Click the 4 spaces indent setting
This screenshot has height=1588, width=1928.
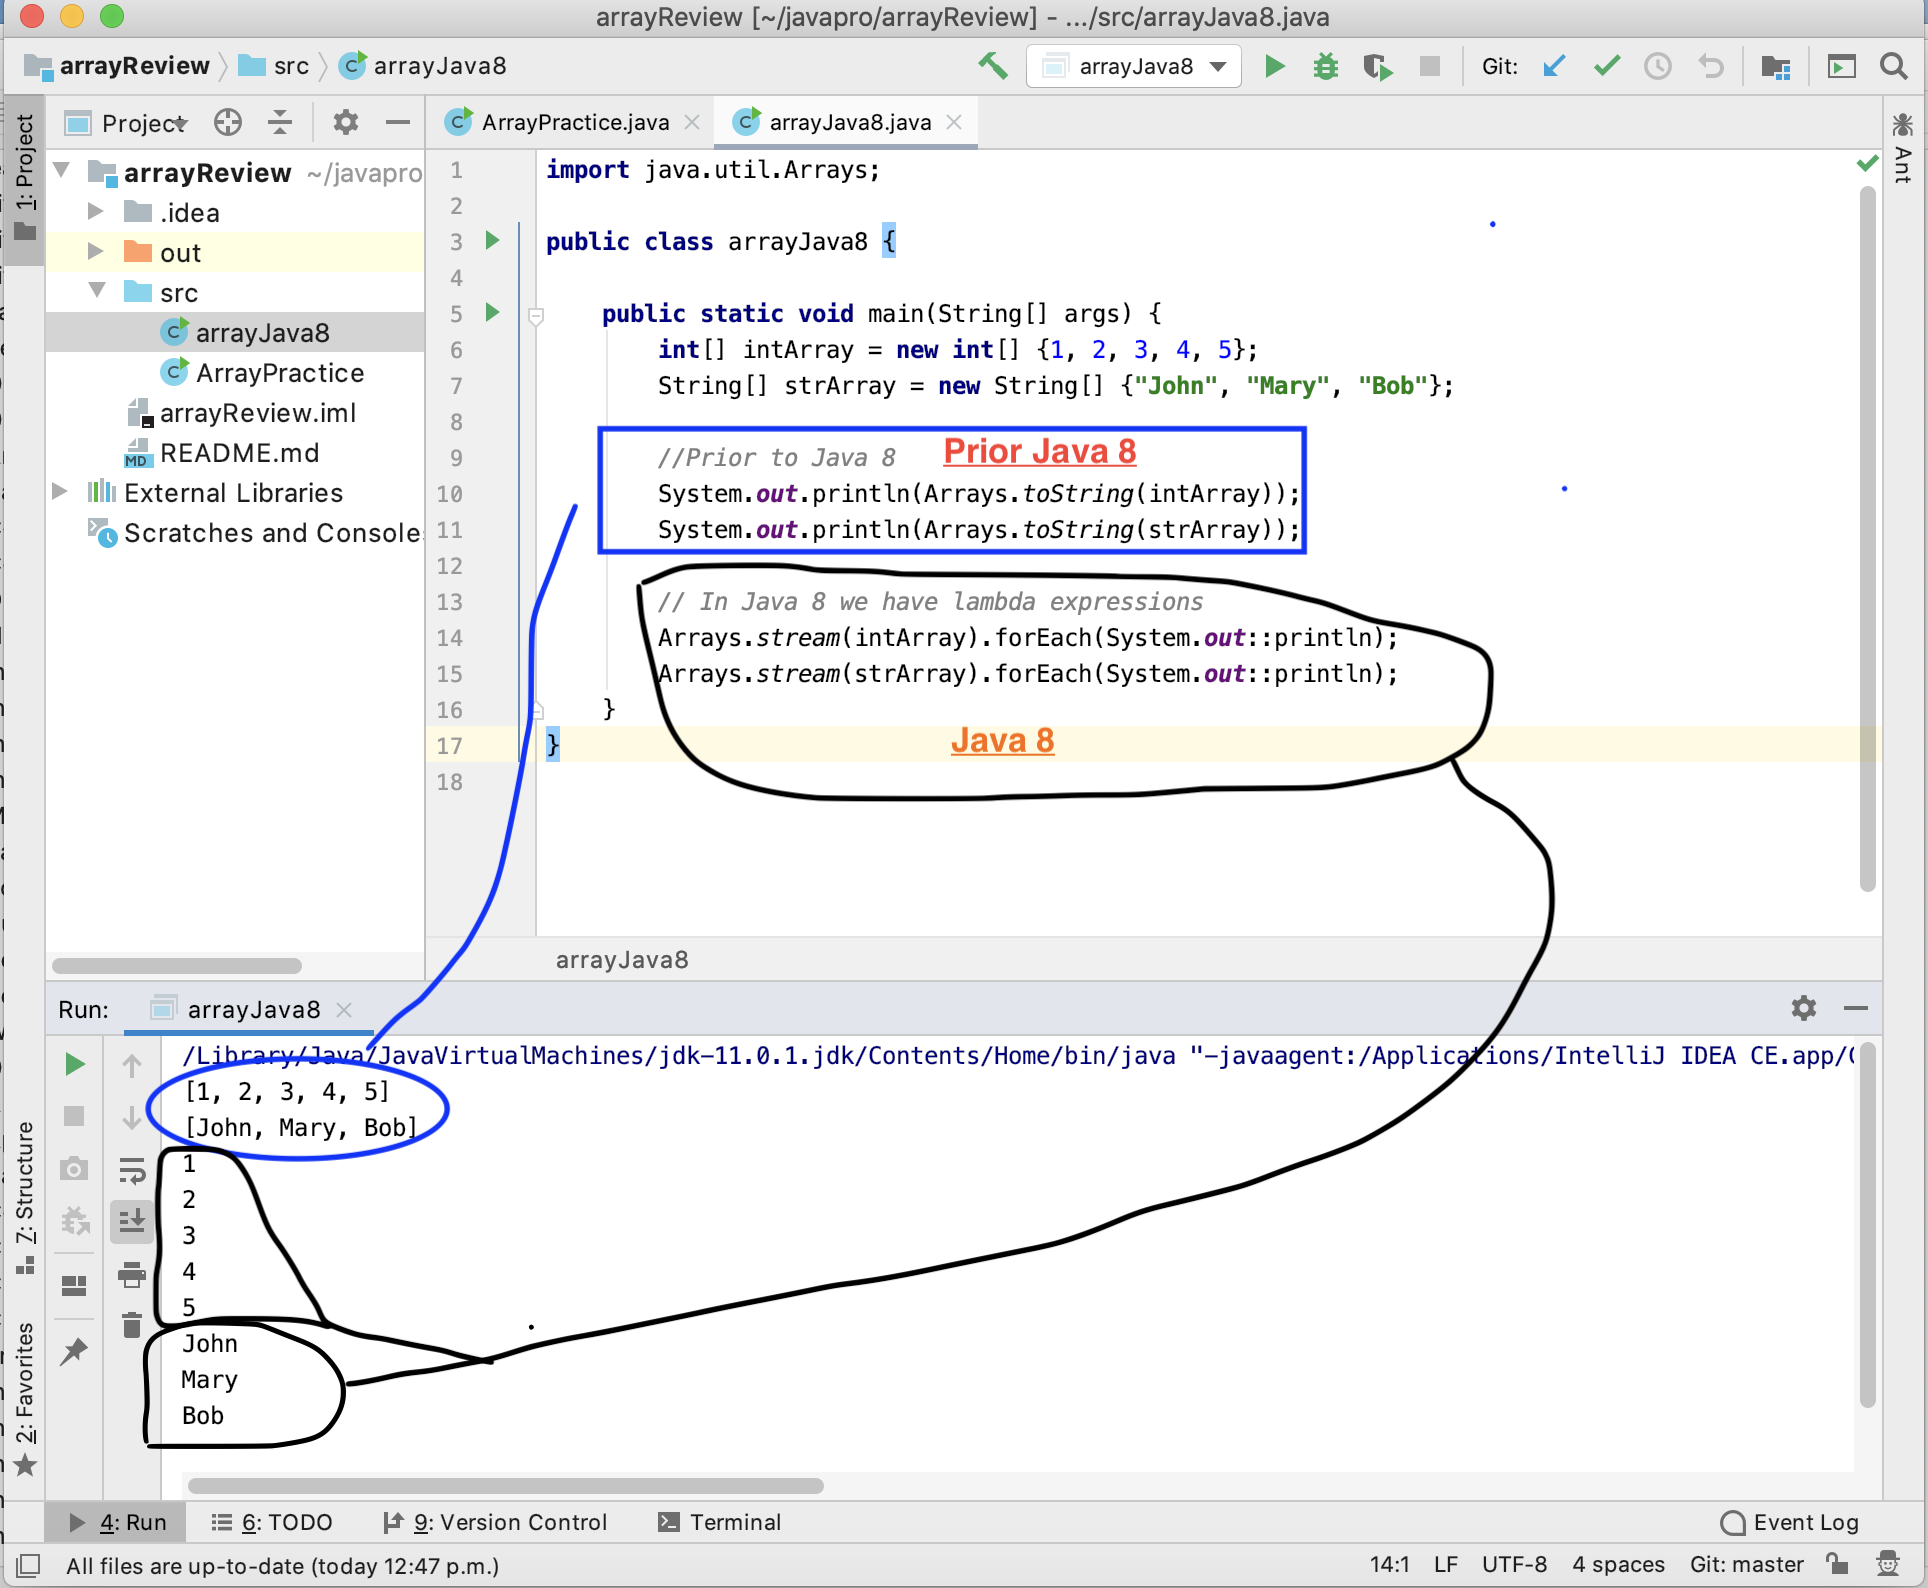(x=1618, y=1564)
